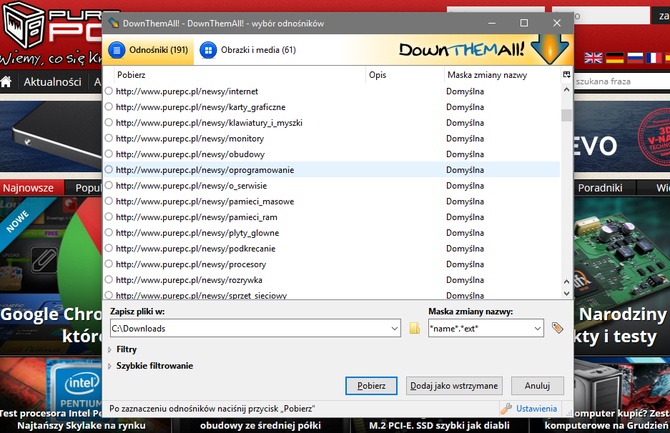Viewport: 670px width, 433px height.
Task: Click the PurePC cube logo
Action: pyautogui.click(x=24, y=25)
